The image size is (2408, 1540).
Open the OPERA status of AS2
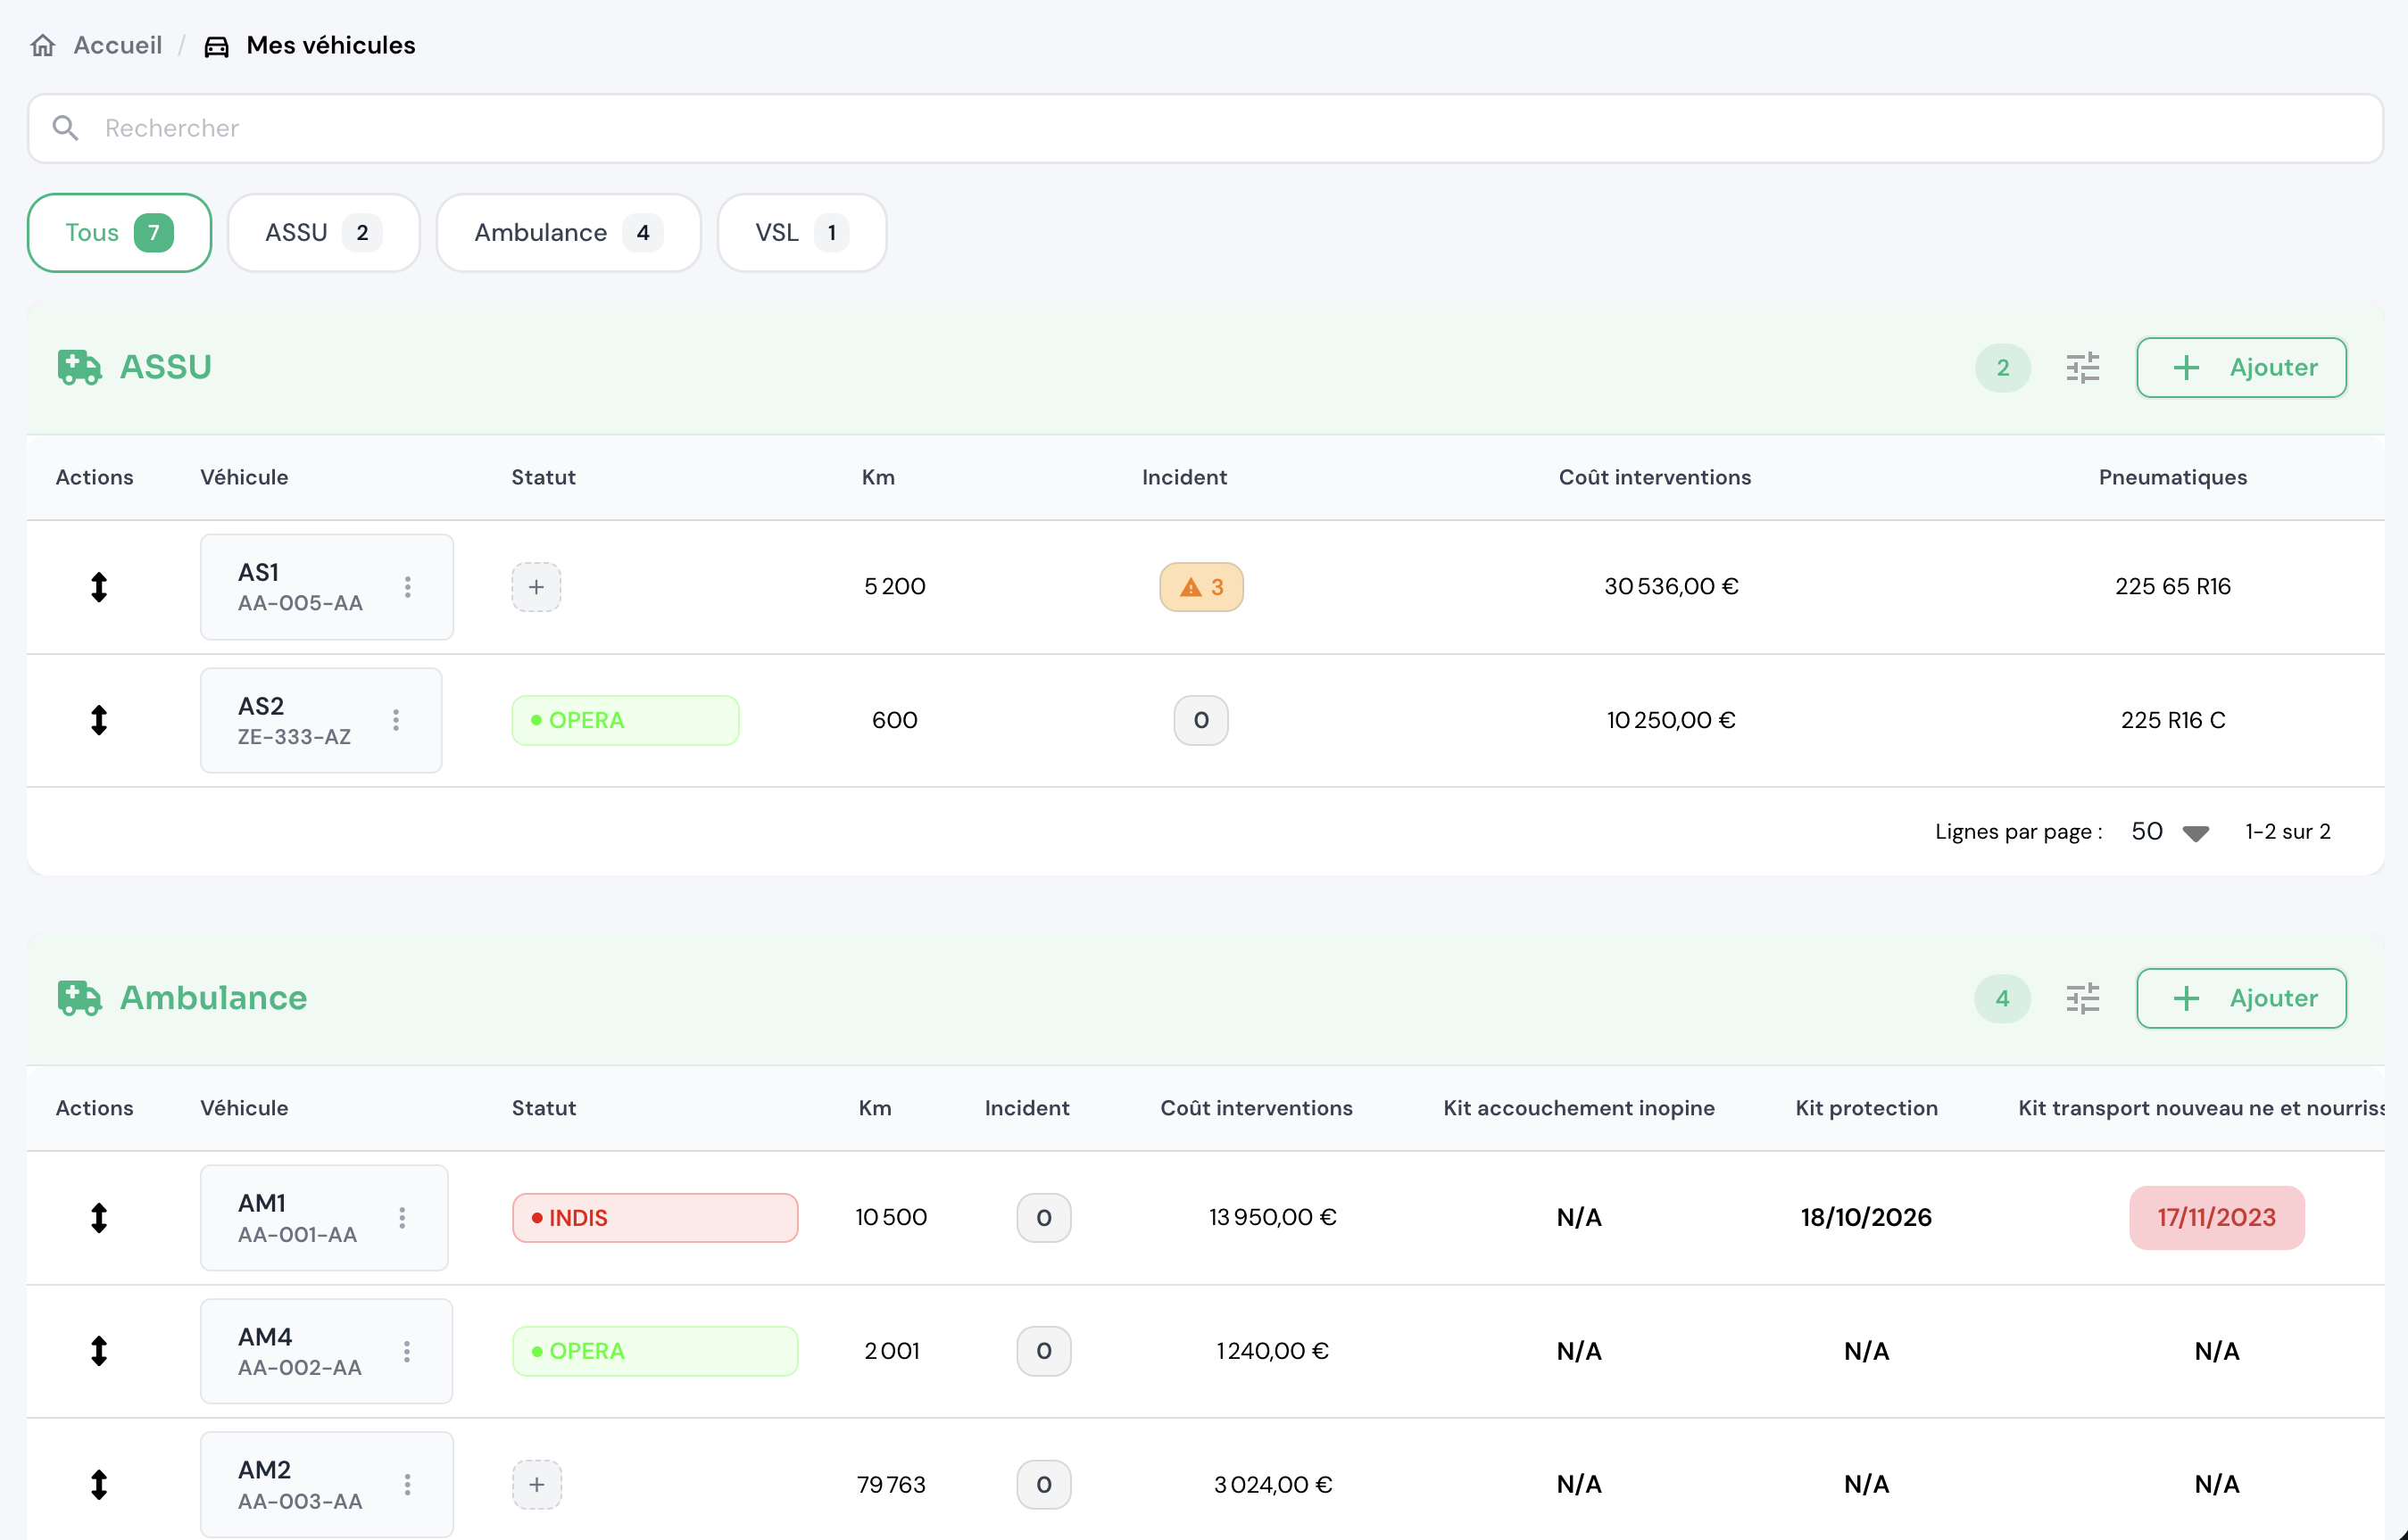(625, 720)
